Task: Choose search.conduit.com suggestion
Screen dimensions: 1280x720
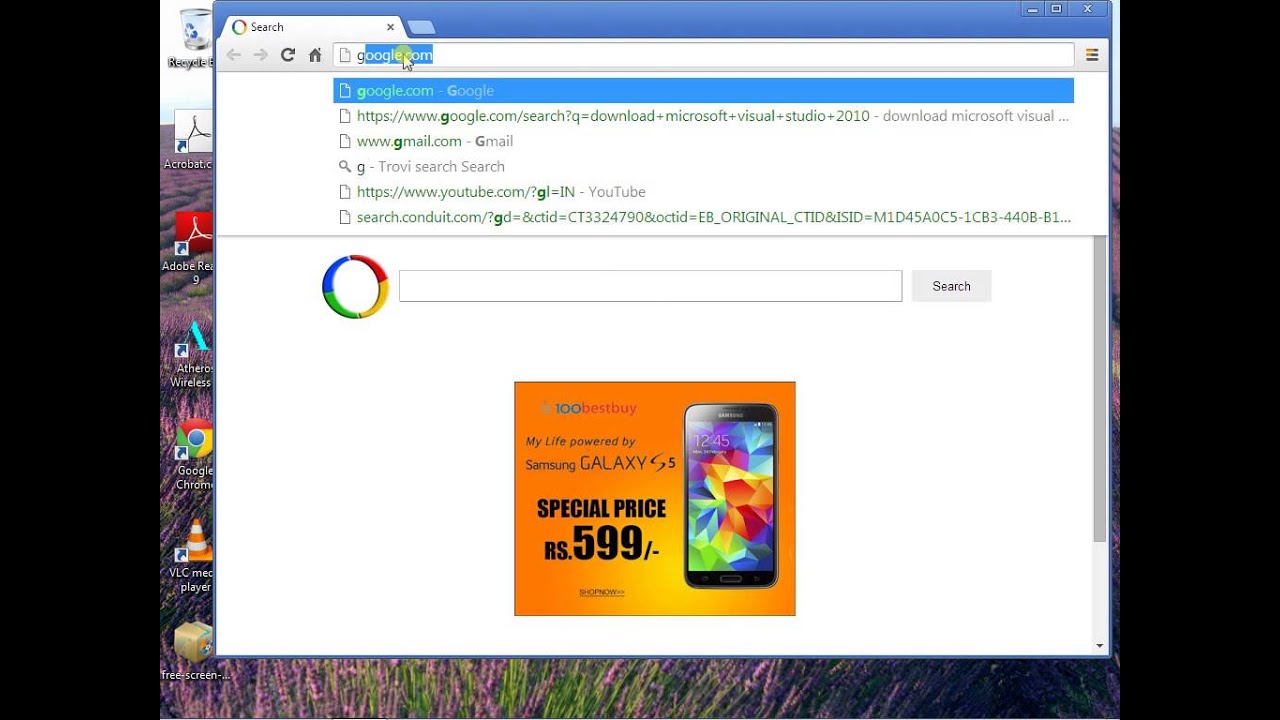Action: (703, 217)
